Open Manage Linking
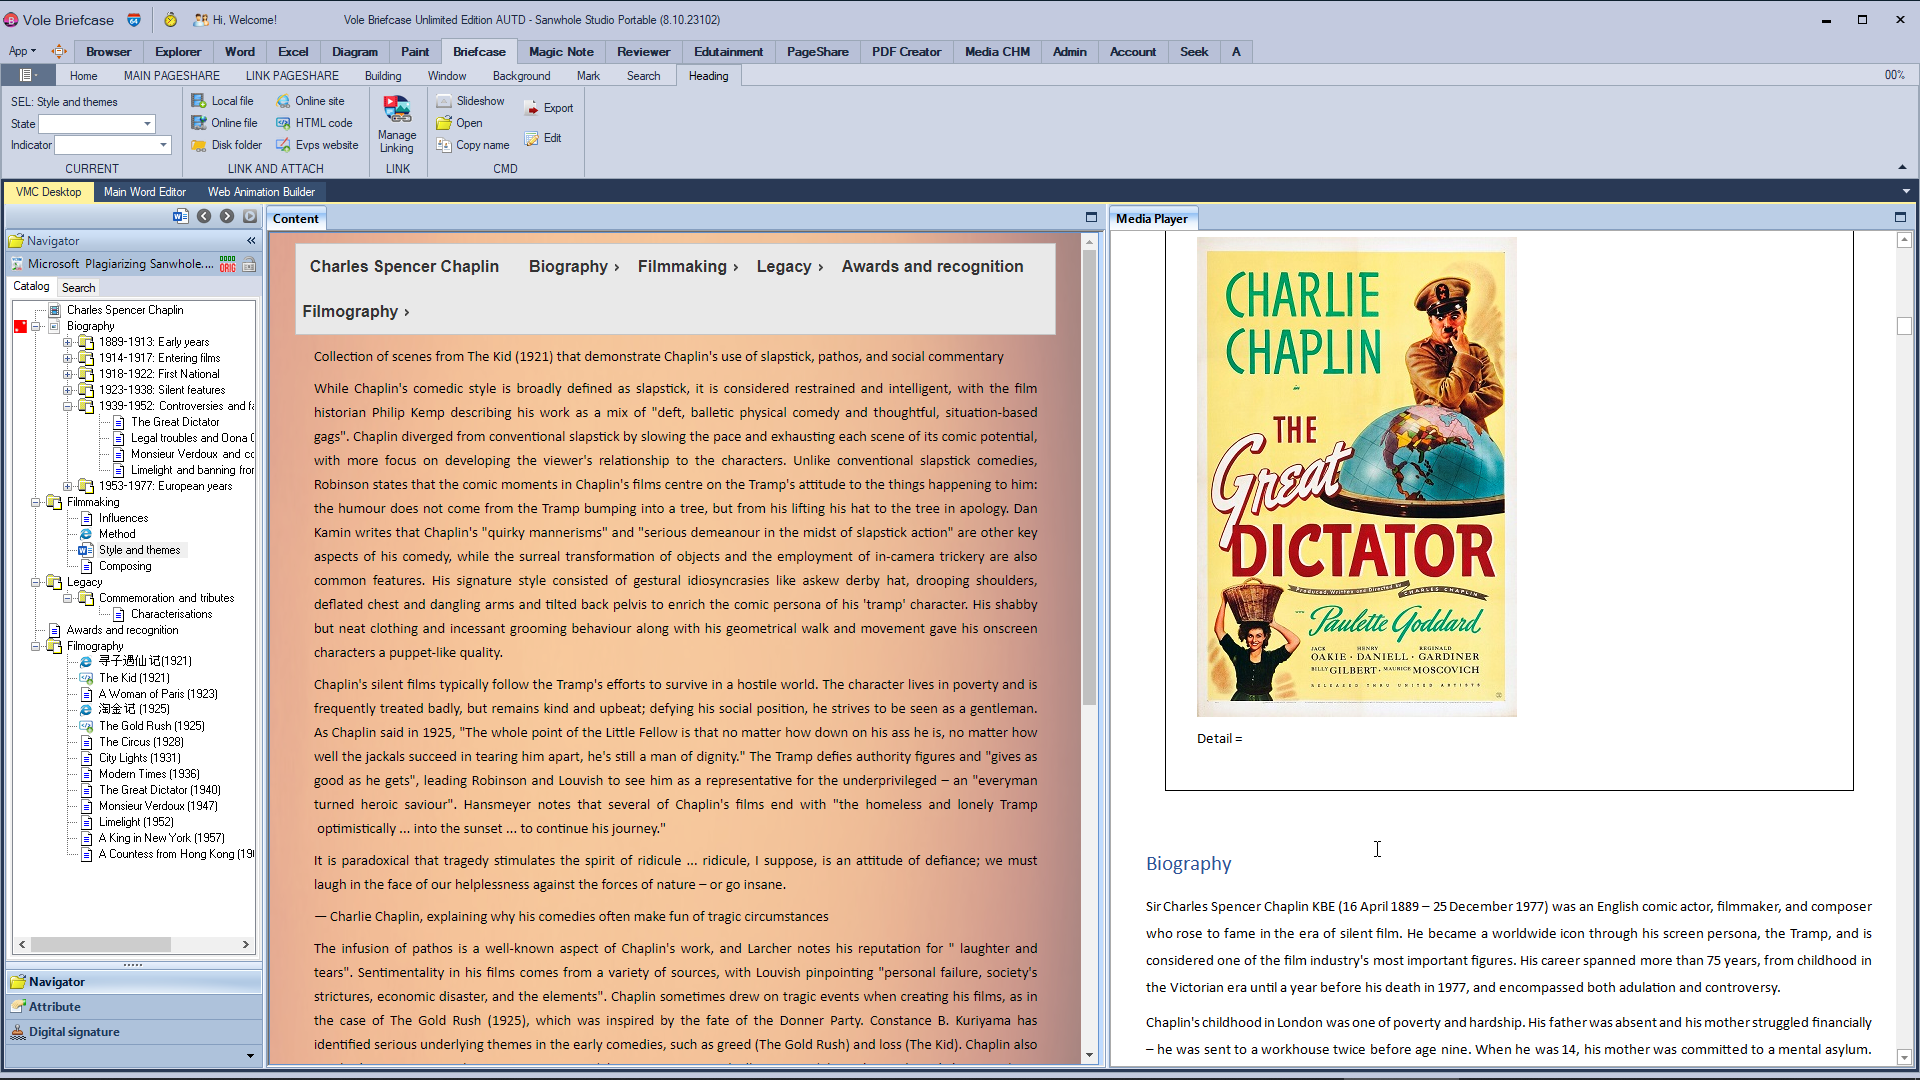This screenshot has height=1080, width=1920. 397,124
